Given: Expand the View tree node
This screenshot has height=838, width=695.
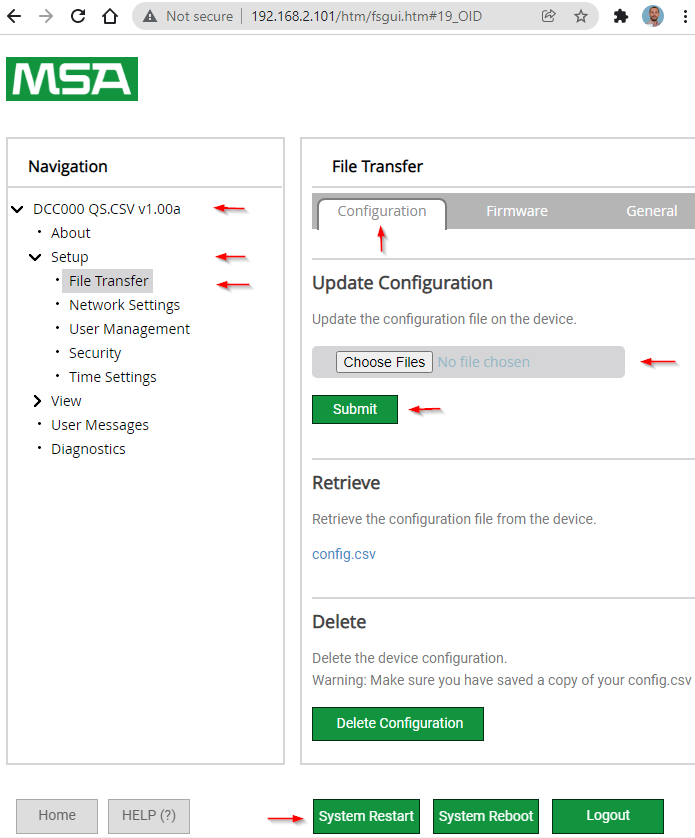Looking at the screenshot, I should [37, 401].
